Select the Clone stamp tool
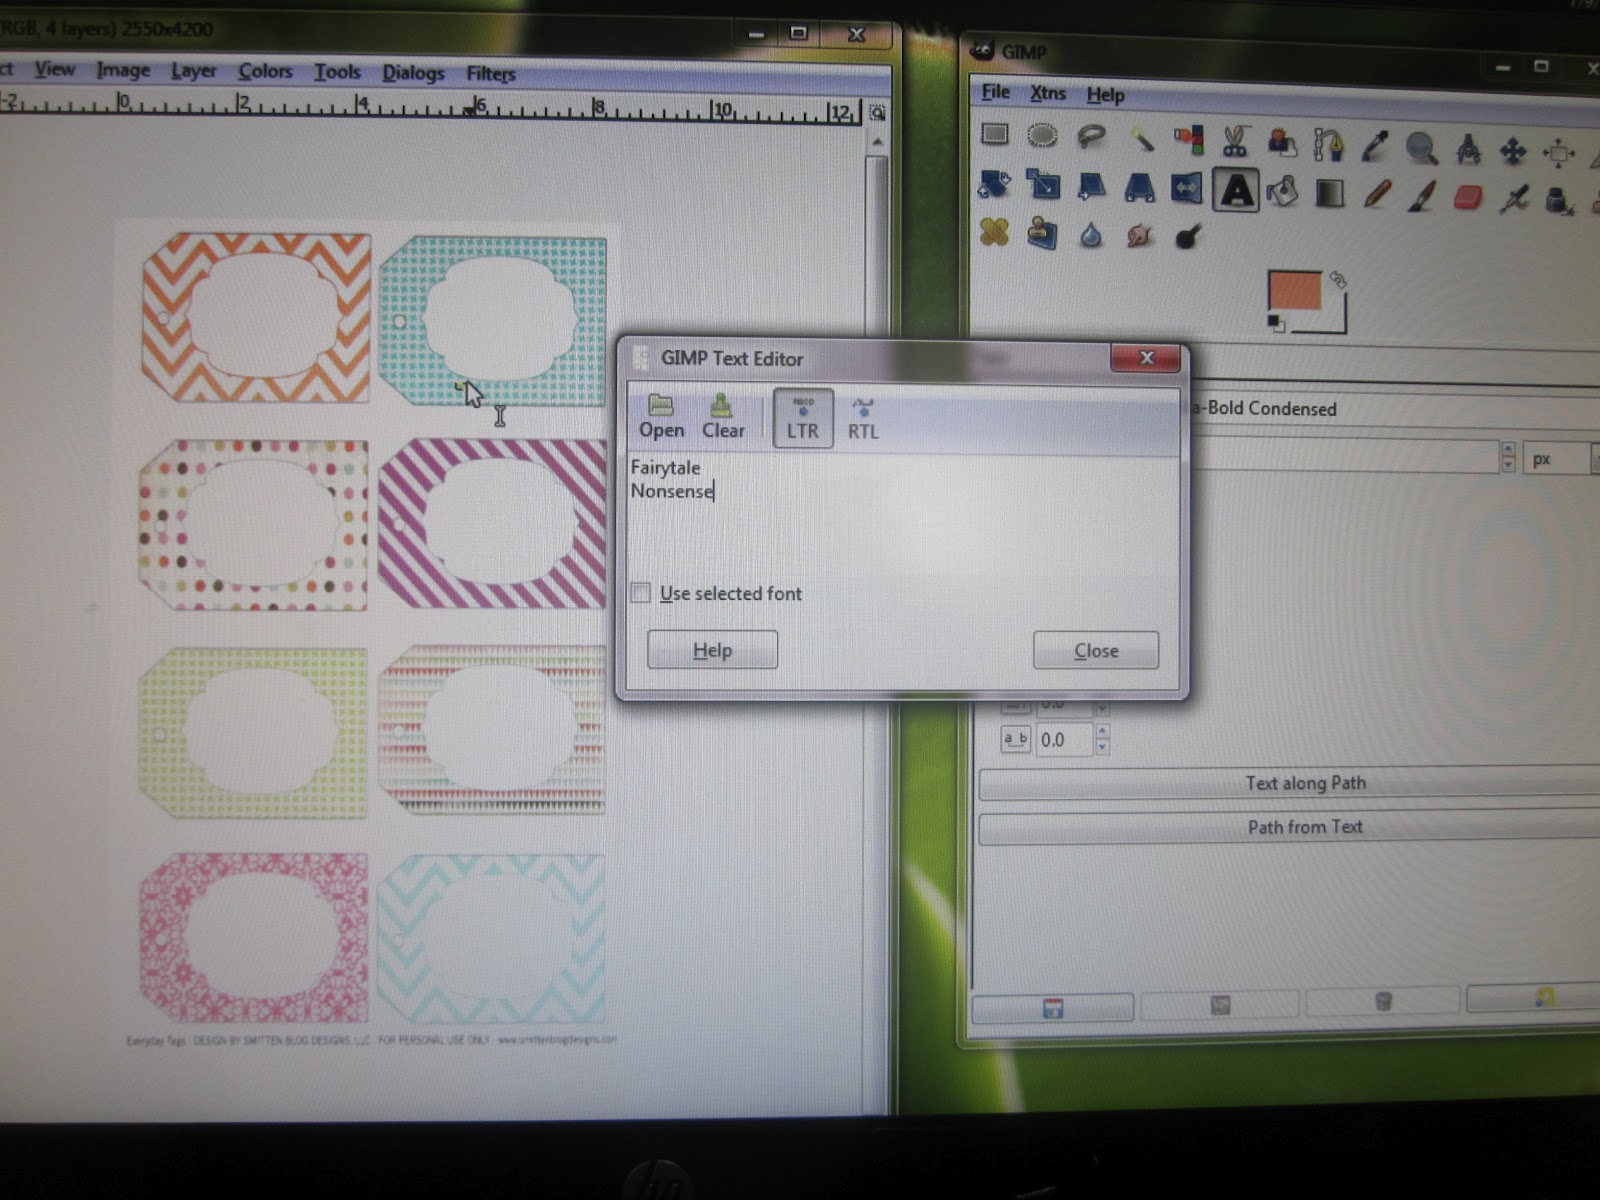1600x1200 pixels. (1042, 233)
